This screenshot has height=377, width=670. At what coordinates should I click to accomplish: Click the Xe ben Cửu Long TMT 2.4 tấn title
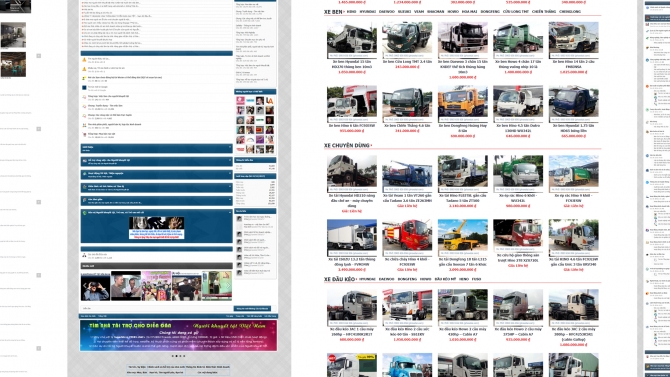[407, 62]
